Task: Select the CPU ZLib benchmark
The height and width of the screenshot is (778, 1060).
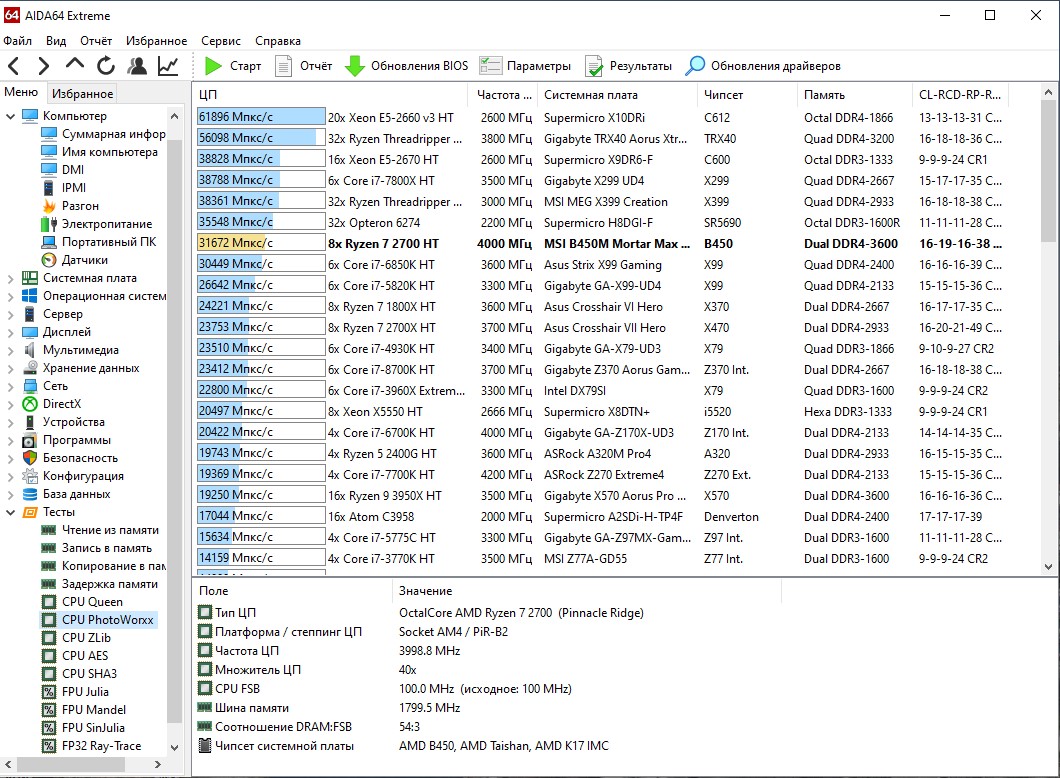Action: [x=86, y=637]
